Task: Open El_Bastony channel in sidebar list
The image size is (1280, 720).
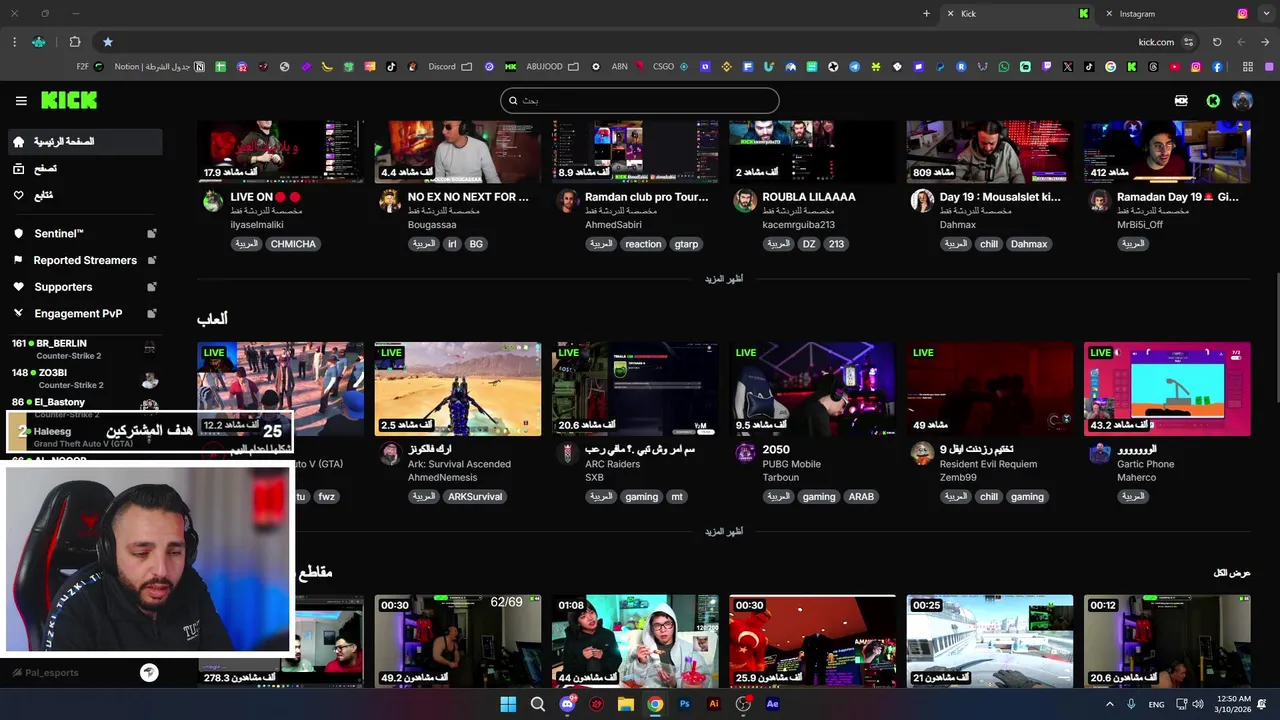Action: 84,405
